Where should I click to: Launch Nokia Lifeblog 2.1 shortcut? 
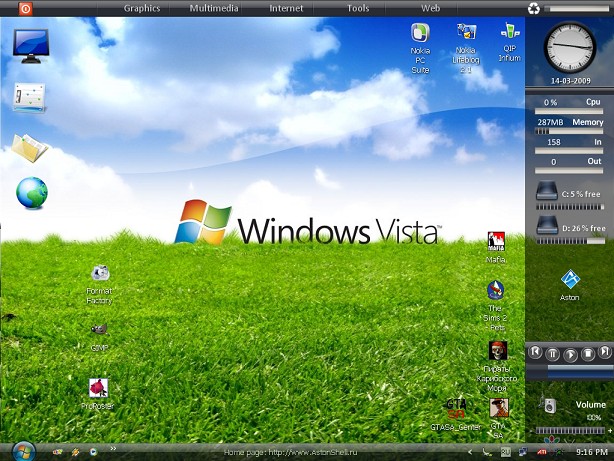point(466,48)
